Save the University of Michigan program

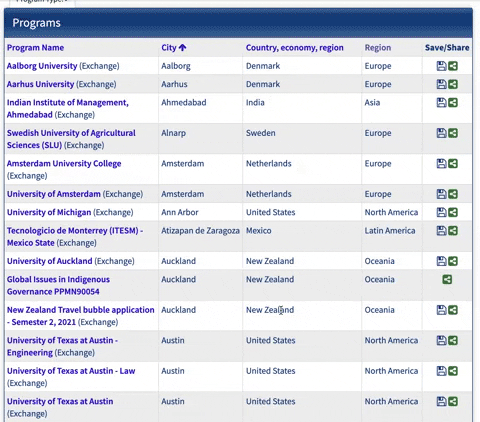[x=441, y=212]
